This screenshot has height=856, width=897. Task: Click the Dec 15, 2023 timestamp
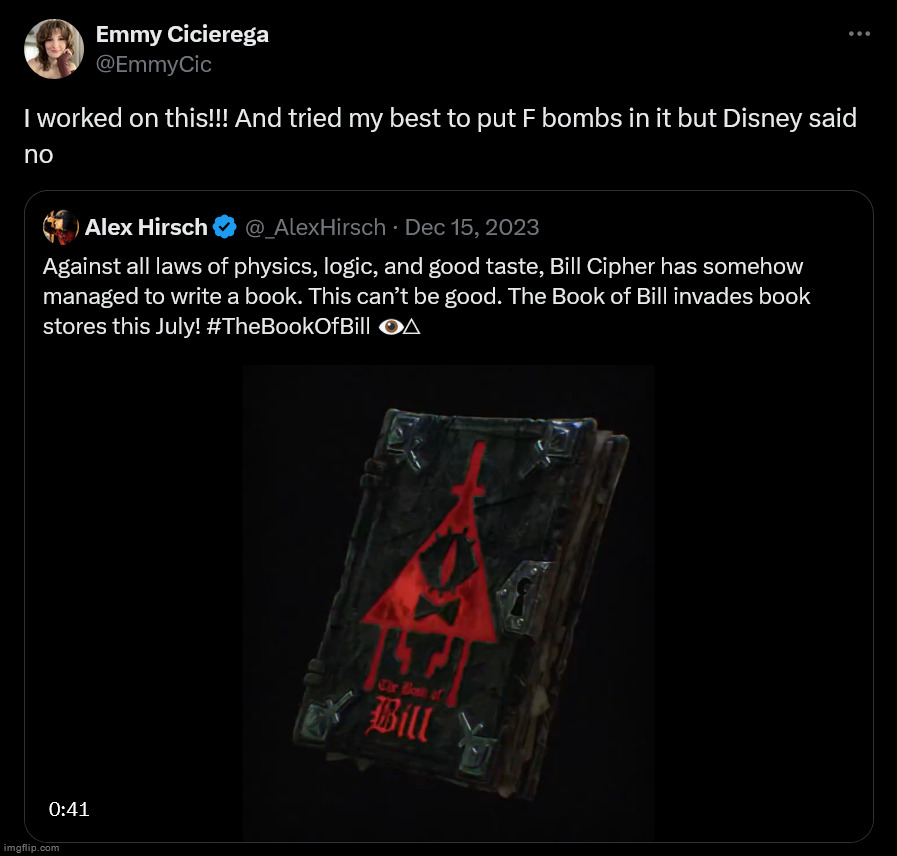[472, 227]
